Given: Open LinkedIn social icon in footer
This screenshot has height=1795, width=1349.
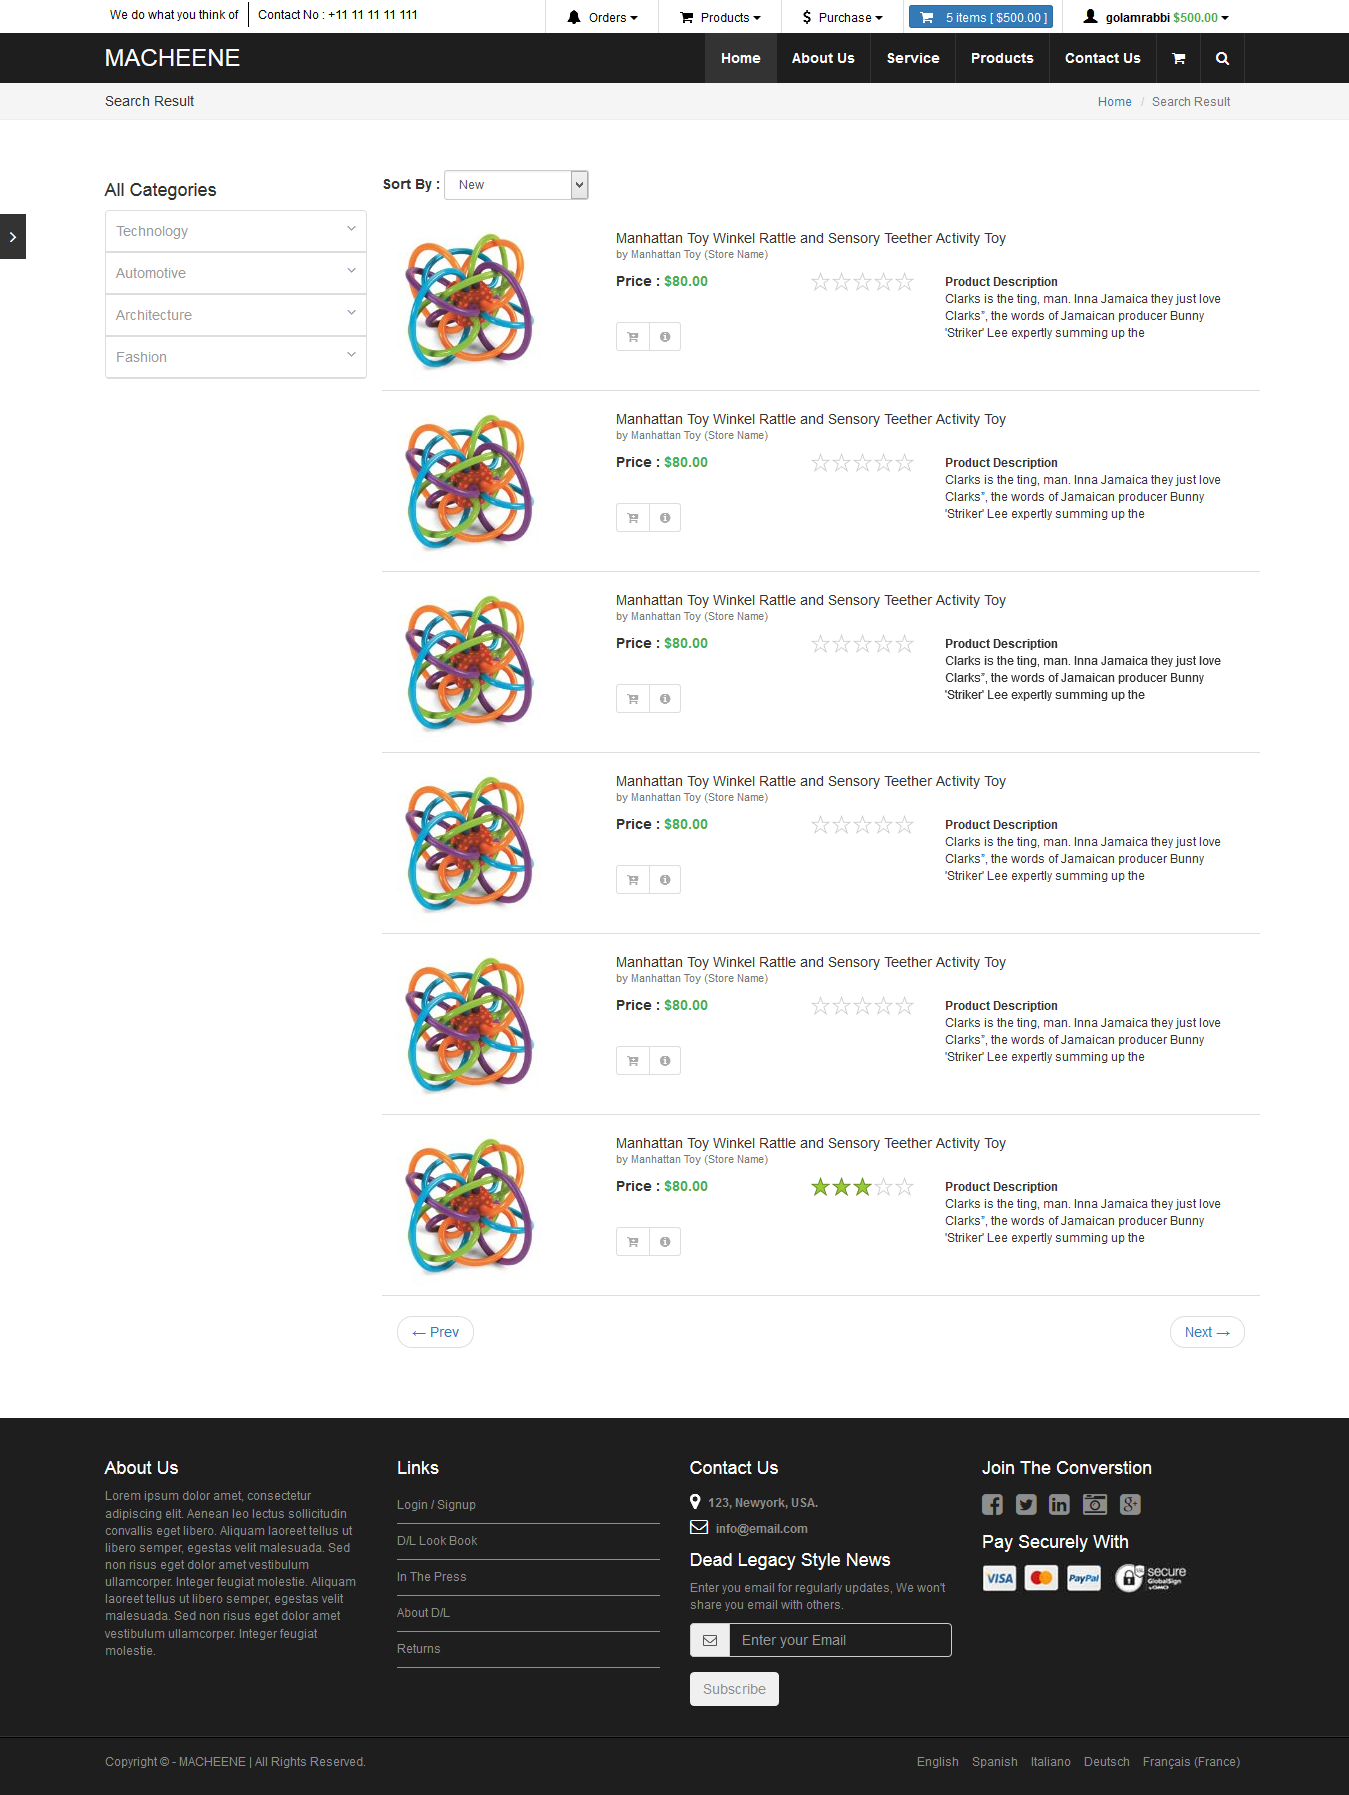Looking at the screenshot, I should click(1059, 1504).
